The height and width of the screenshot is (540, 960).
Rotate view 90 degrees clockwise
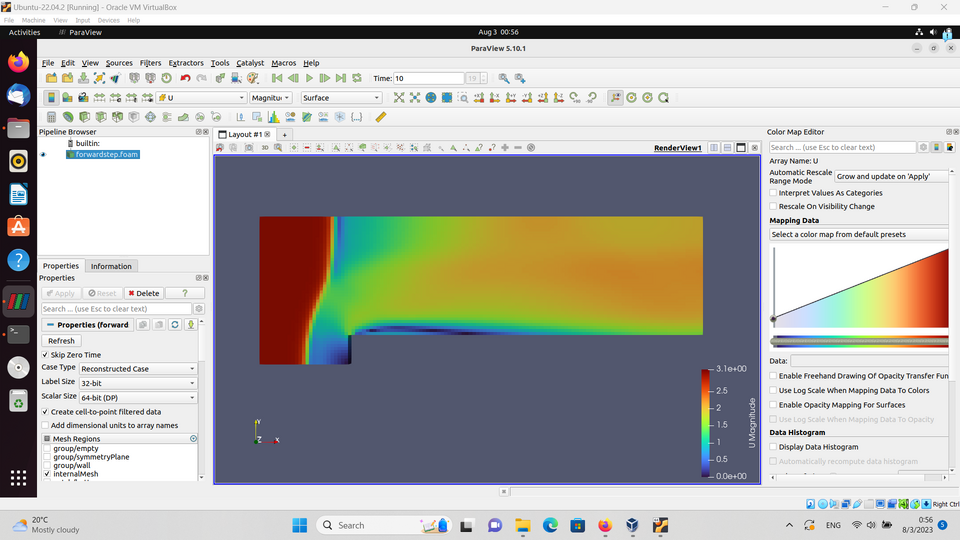[x=574, y=98]
